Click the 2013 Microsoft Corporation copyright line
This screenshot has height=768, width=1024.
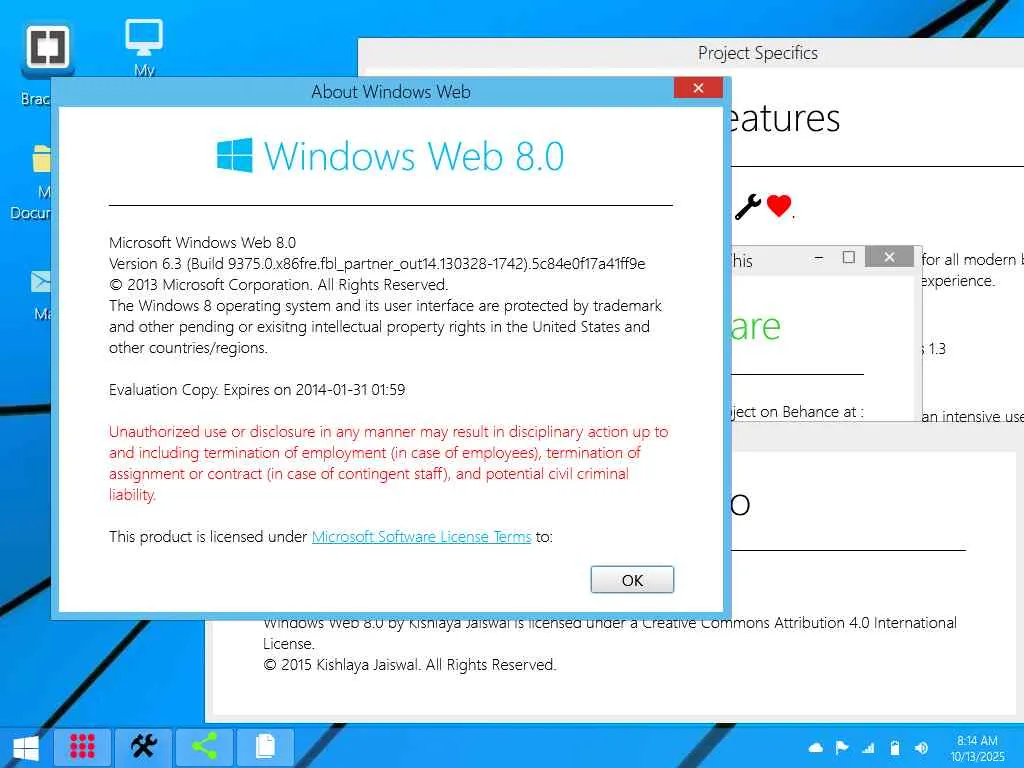coord(278,285)
